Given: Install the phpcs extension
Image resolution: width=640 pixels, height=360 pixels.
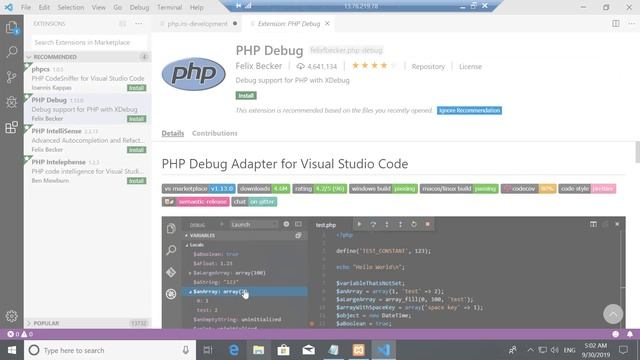Looking at the screenshot, I should 136,88.
